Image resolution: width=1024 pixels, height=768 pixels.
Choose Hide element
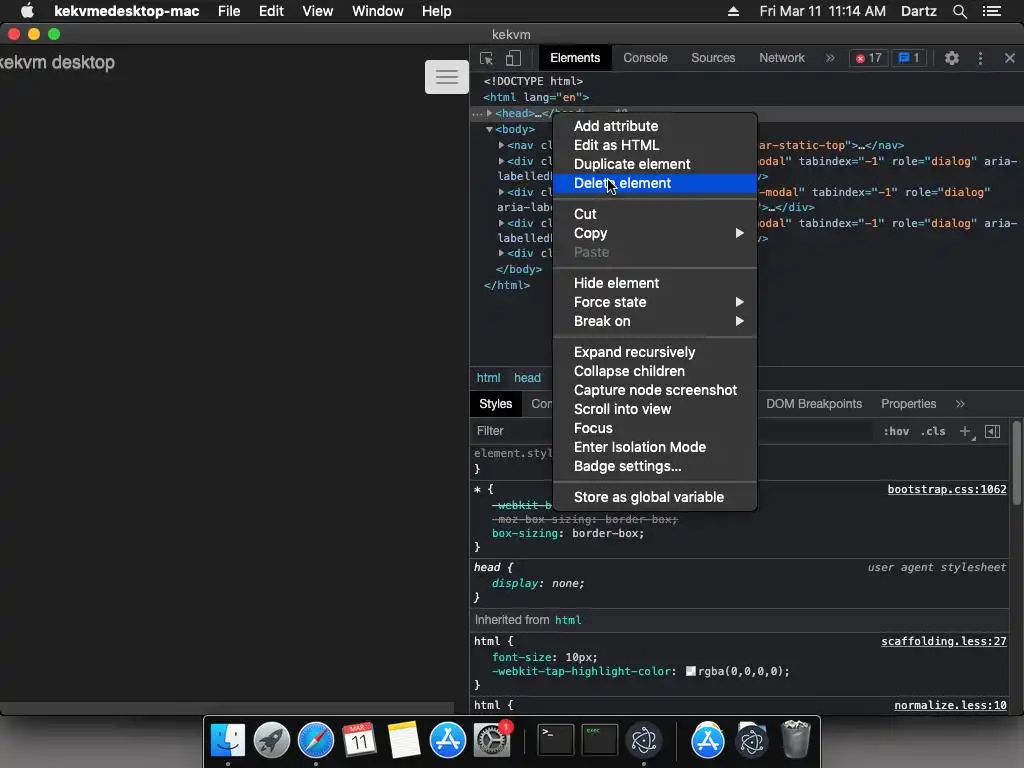coord(655,283)
